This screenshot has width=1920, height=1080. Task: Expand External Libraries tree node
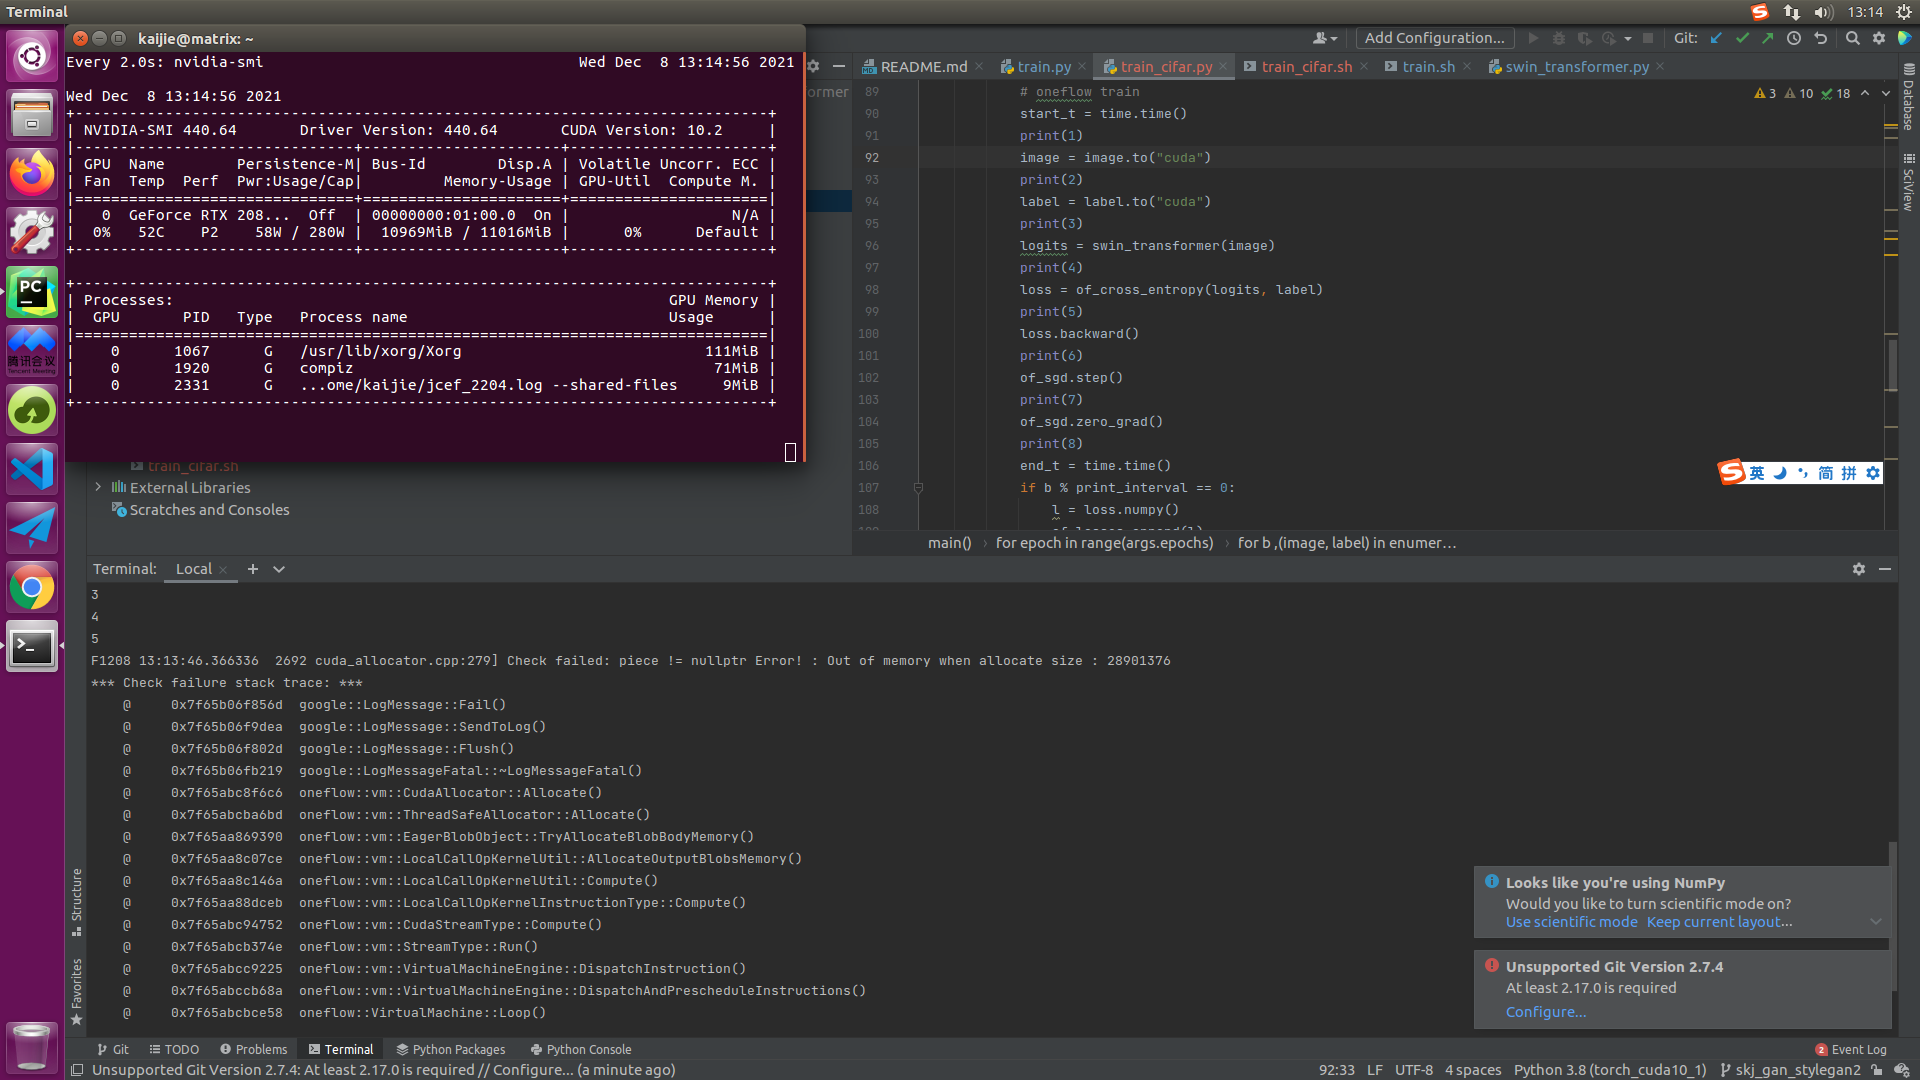click(x=98, y=487)
